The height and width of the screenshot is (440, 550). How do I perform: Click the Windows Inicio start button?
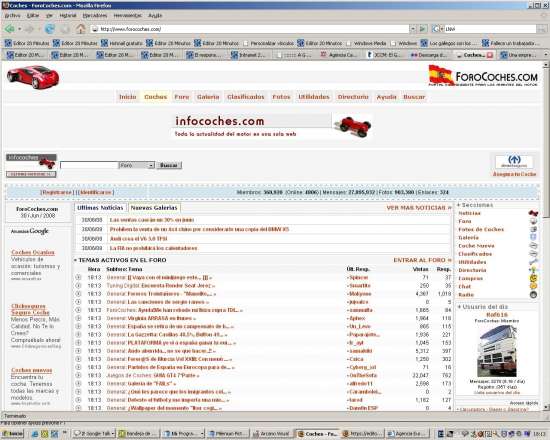point(13,434)
